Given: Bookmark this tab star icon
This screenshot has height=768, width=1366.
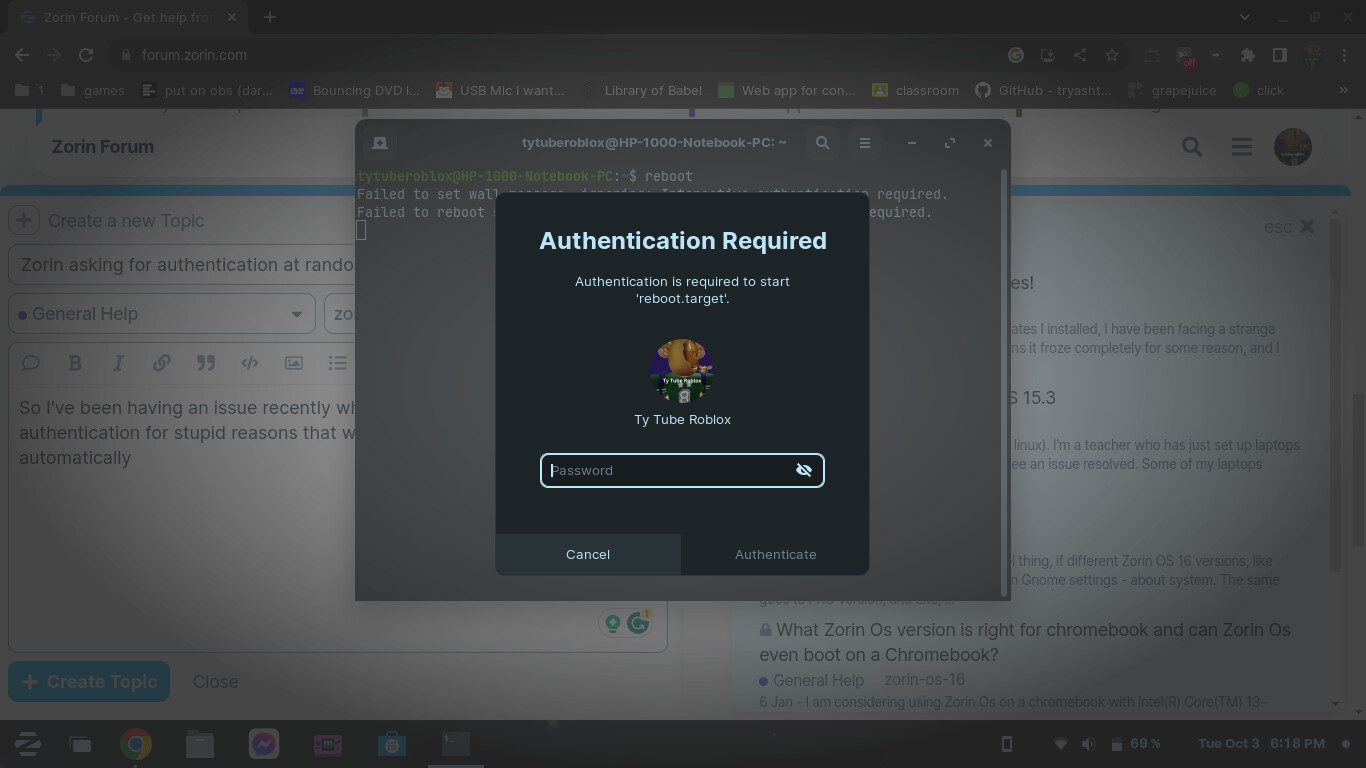Looking at the screenshot, I should point(1111,55).
